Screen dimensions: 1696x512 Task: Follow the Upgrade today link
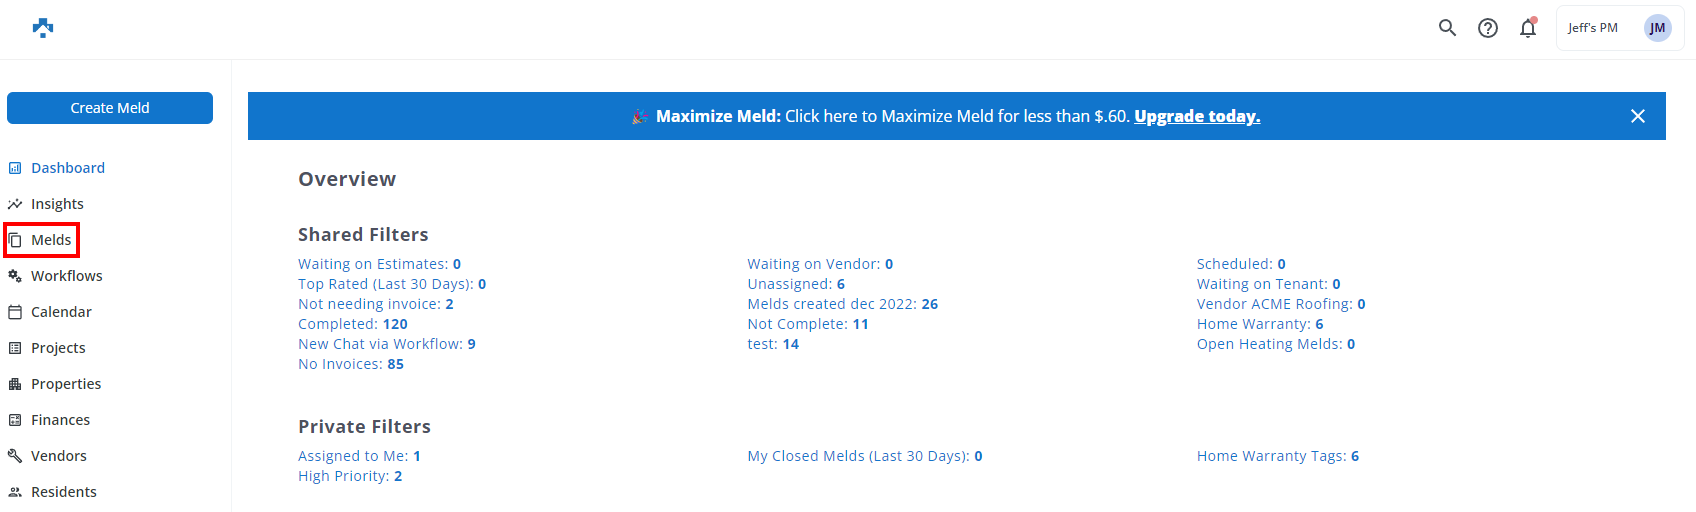[x=1197, y=116]
